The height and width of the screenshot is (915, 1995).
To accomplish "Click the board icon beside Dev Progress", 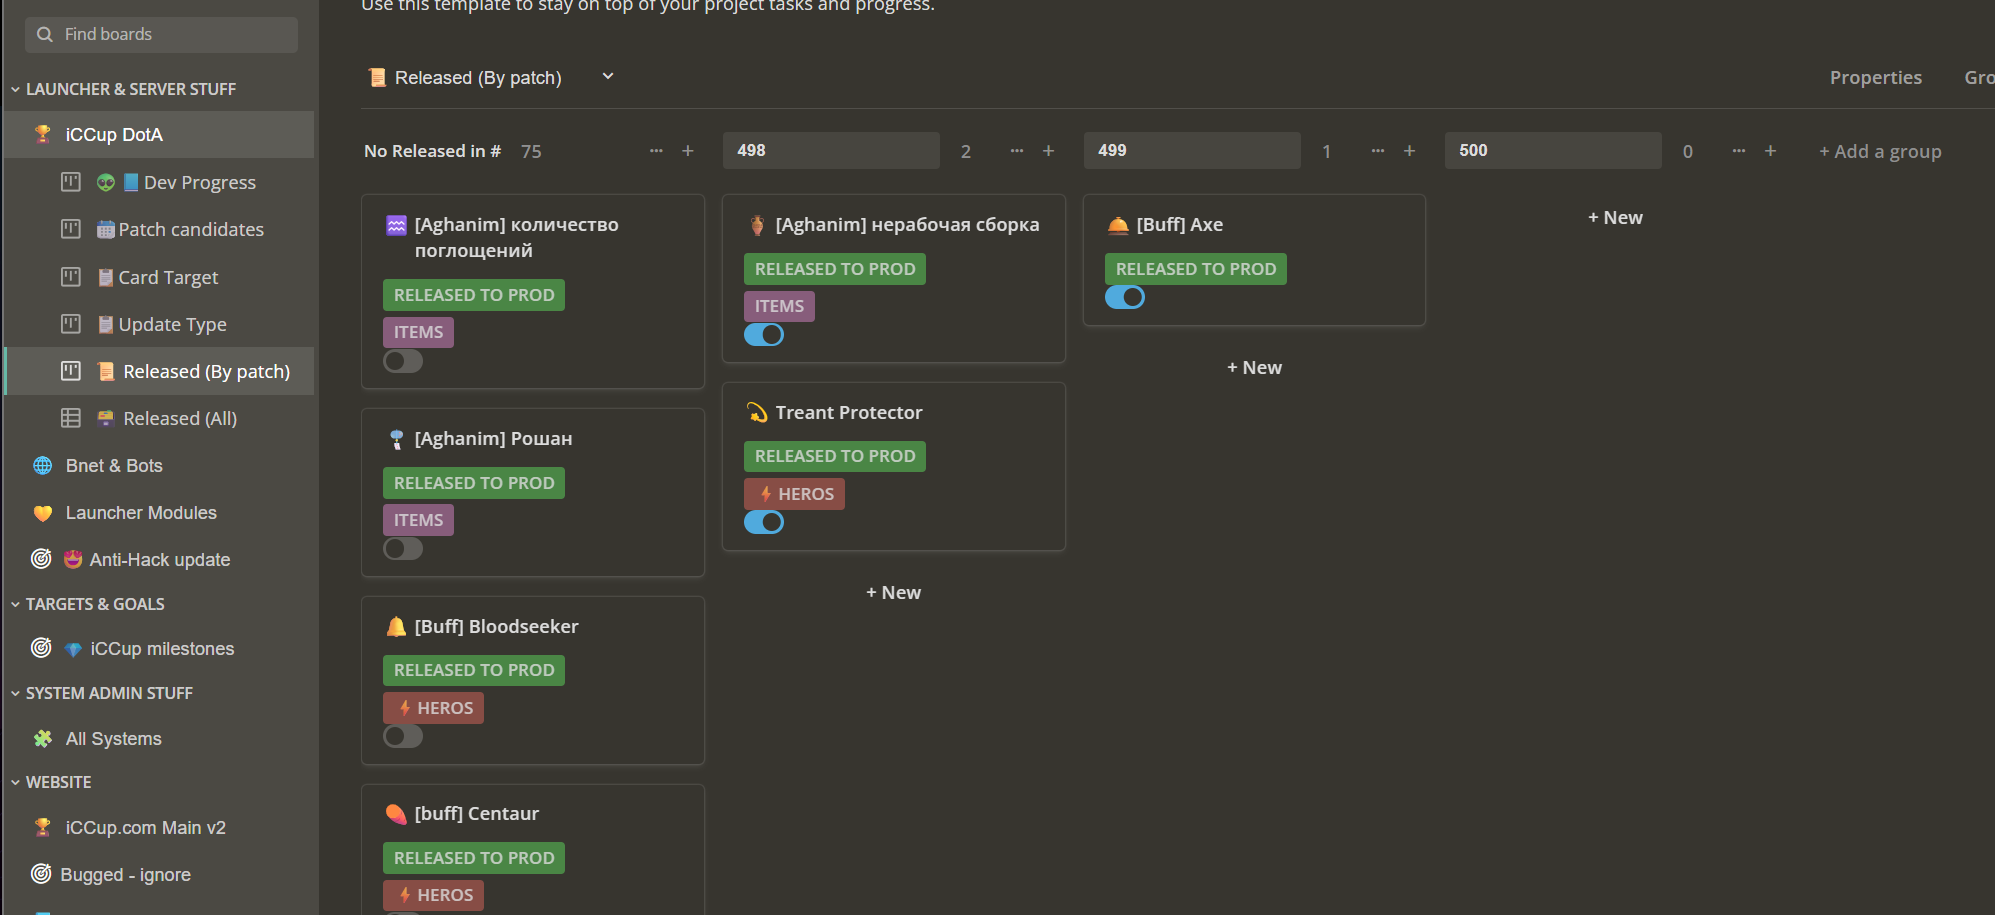I will pos(71,182).
